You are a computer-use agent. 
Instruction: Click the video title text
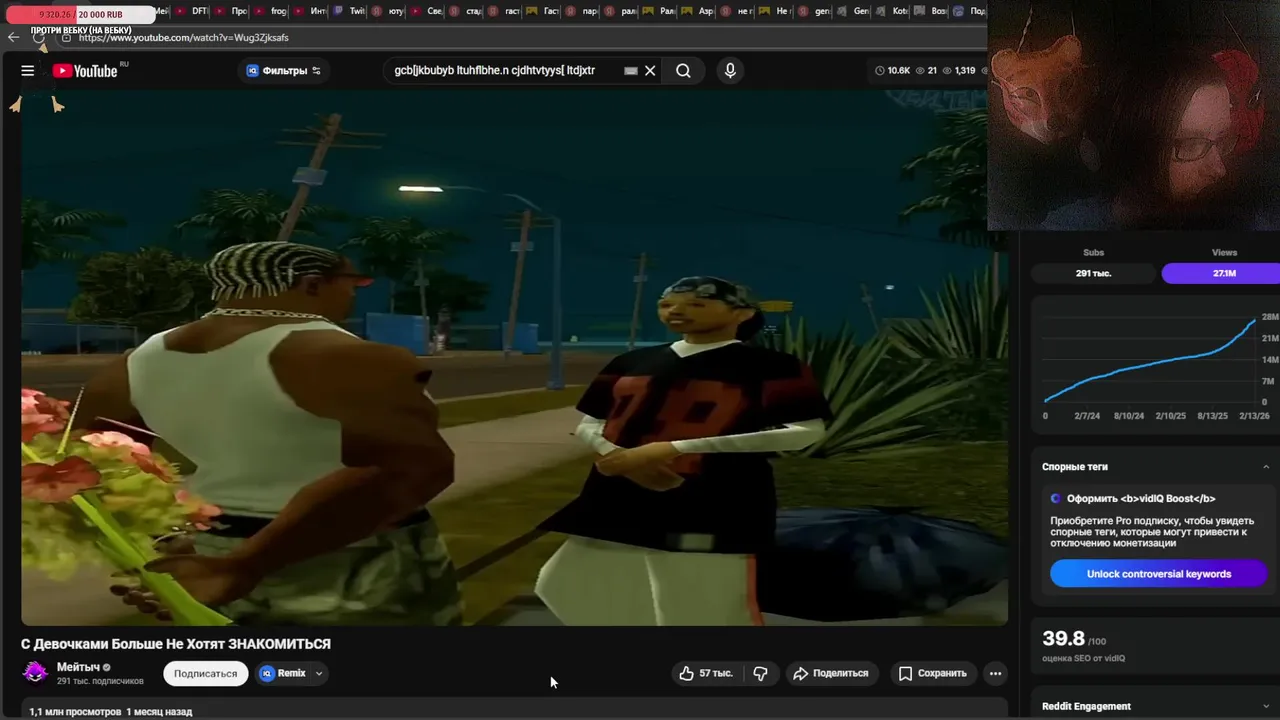pyautogui.click(x=176, y=644)
